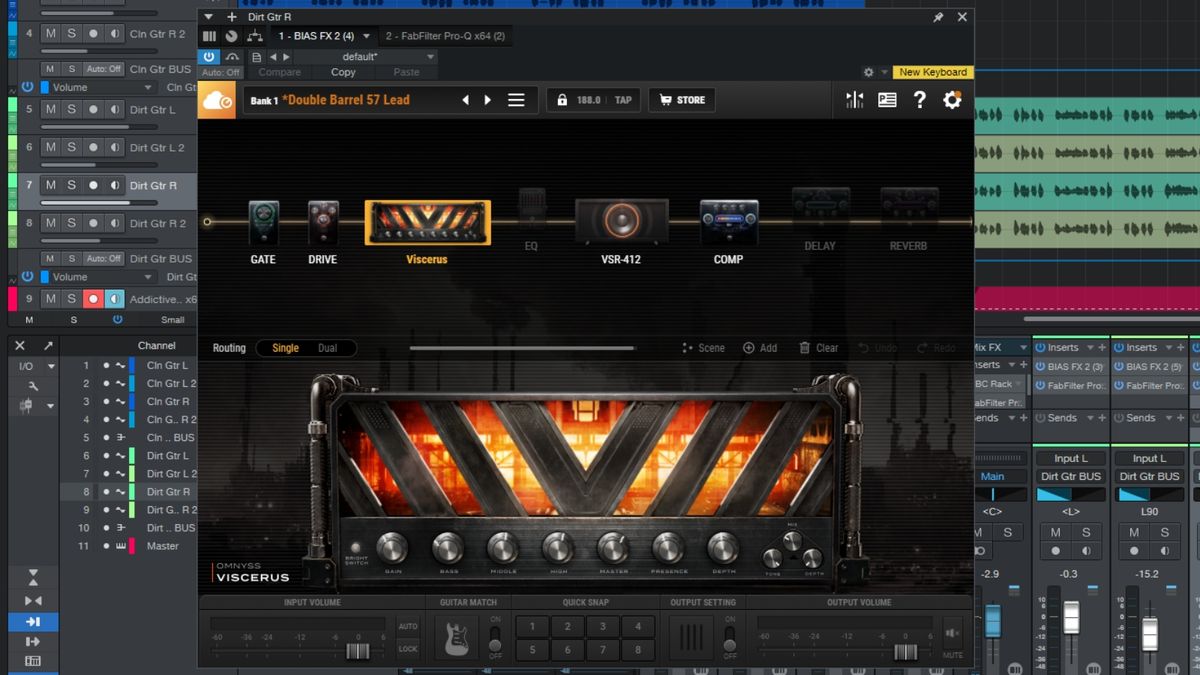
Task: Select the Viscerus amp in signal chain
Action: [x=428, y=222]
